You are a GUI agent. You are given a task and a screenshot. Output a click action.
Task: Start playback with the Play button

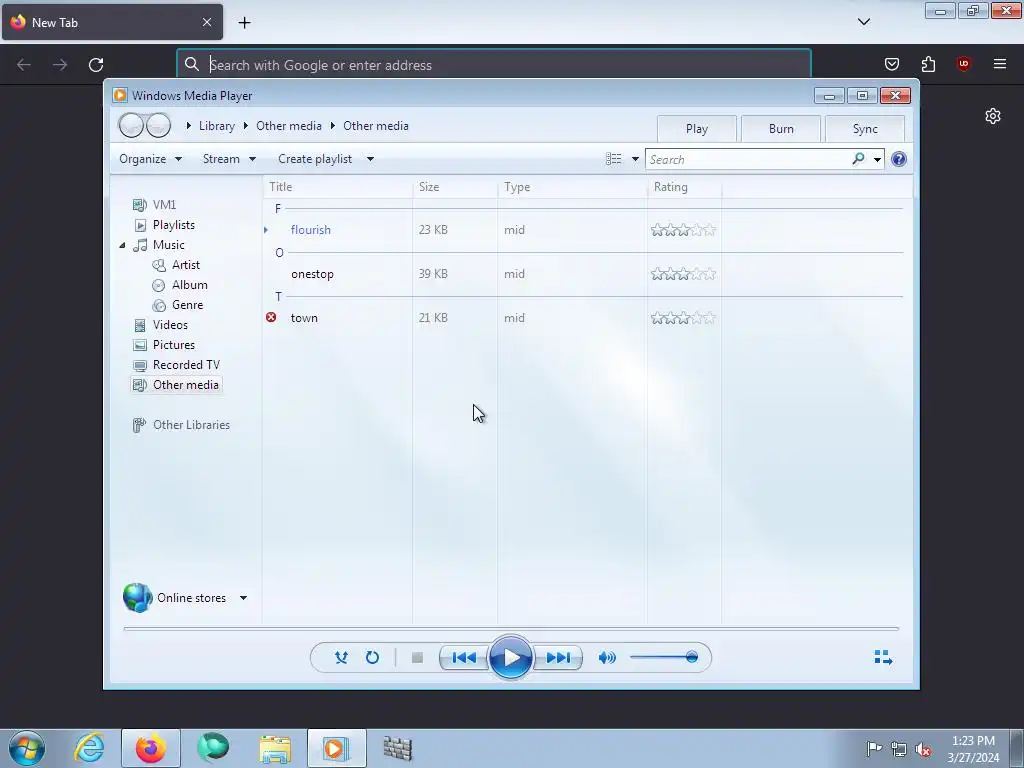511,658
